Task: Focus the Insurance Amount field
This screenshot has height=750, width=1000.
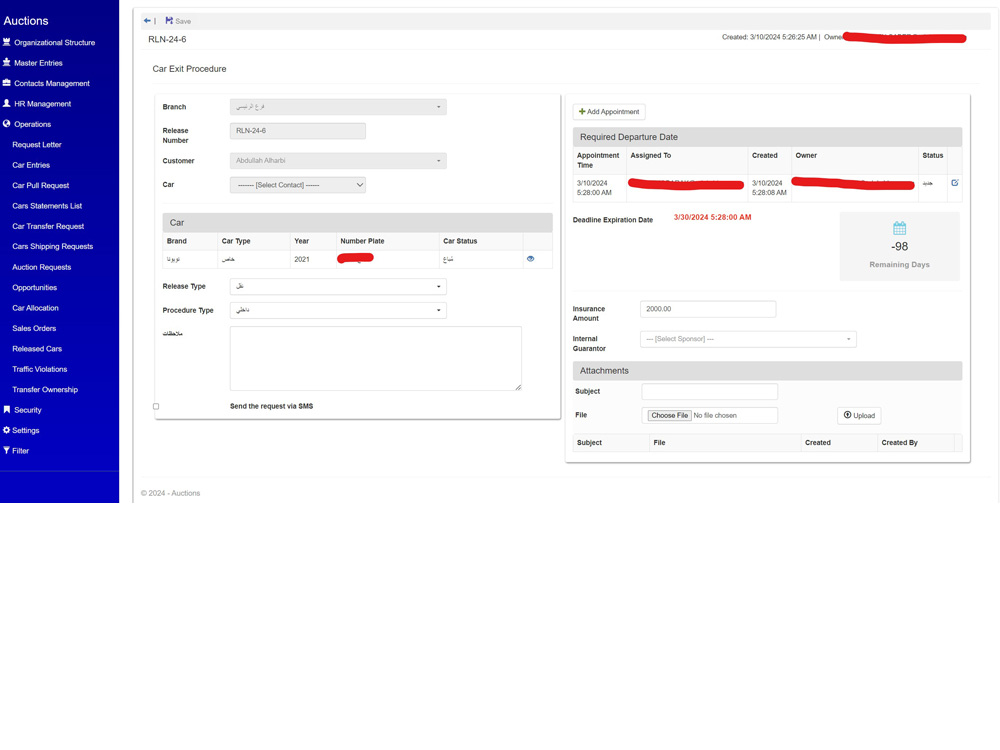Action: [x=708, y=309]
